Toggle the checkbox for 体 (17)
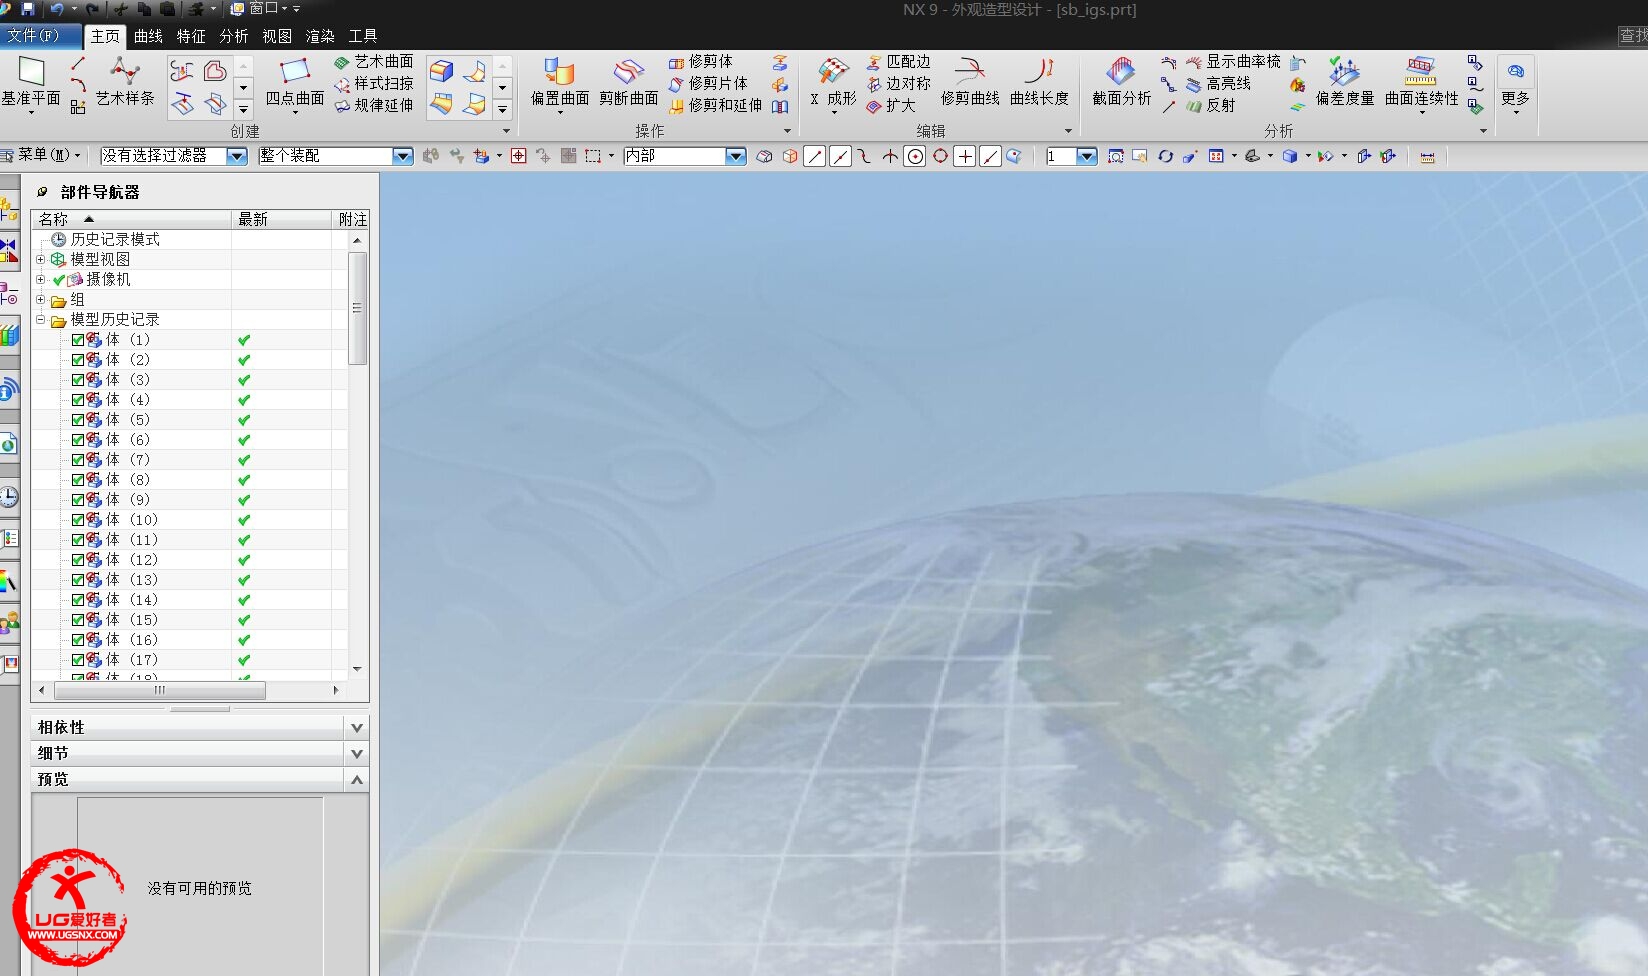 (78, 660)
